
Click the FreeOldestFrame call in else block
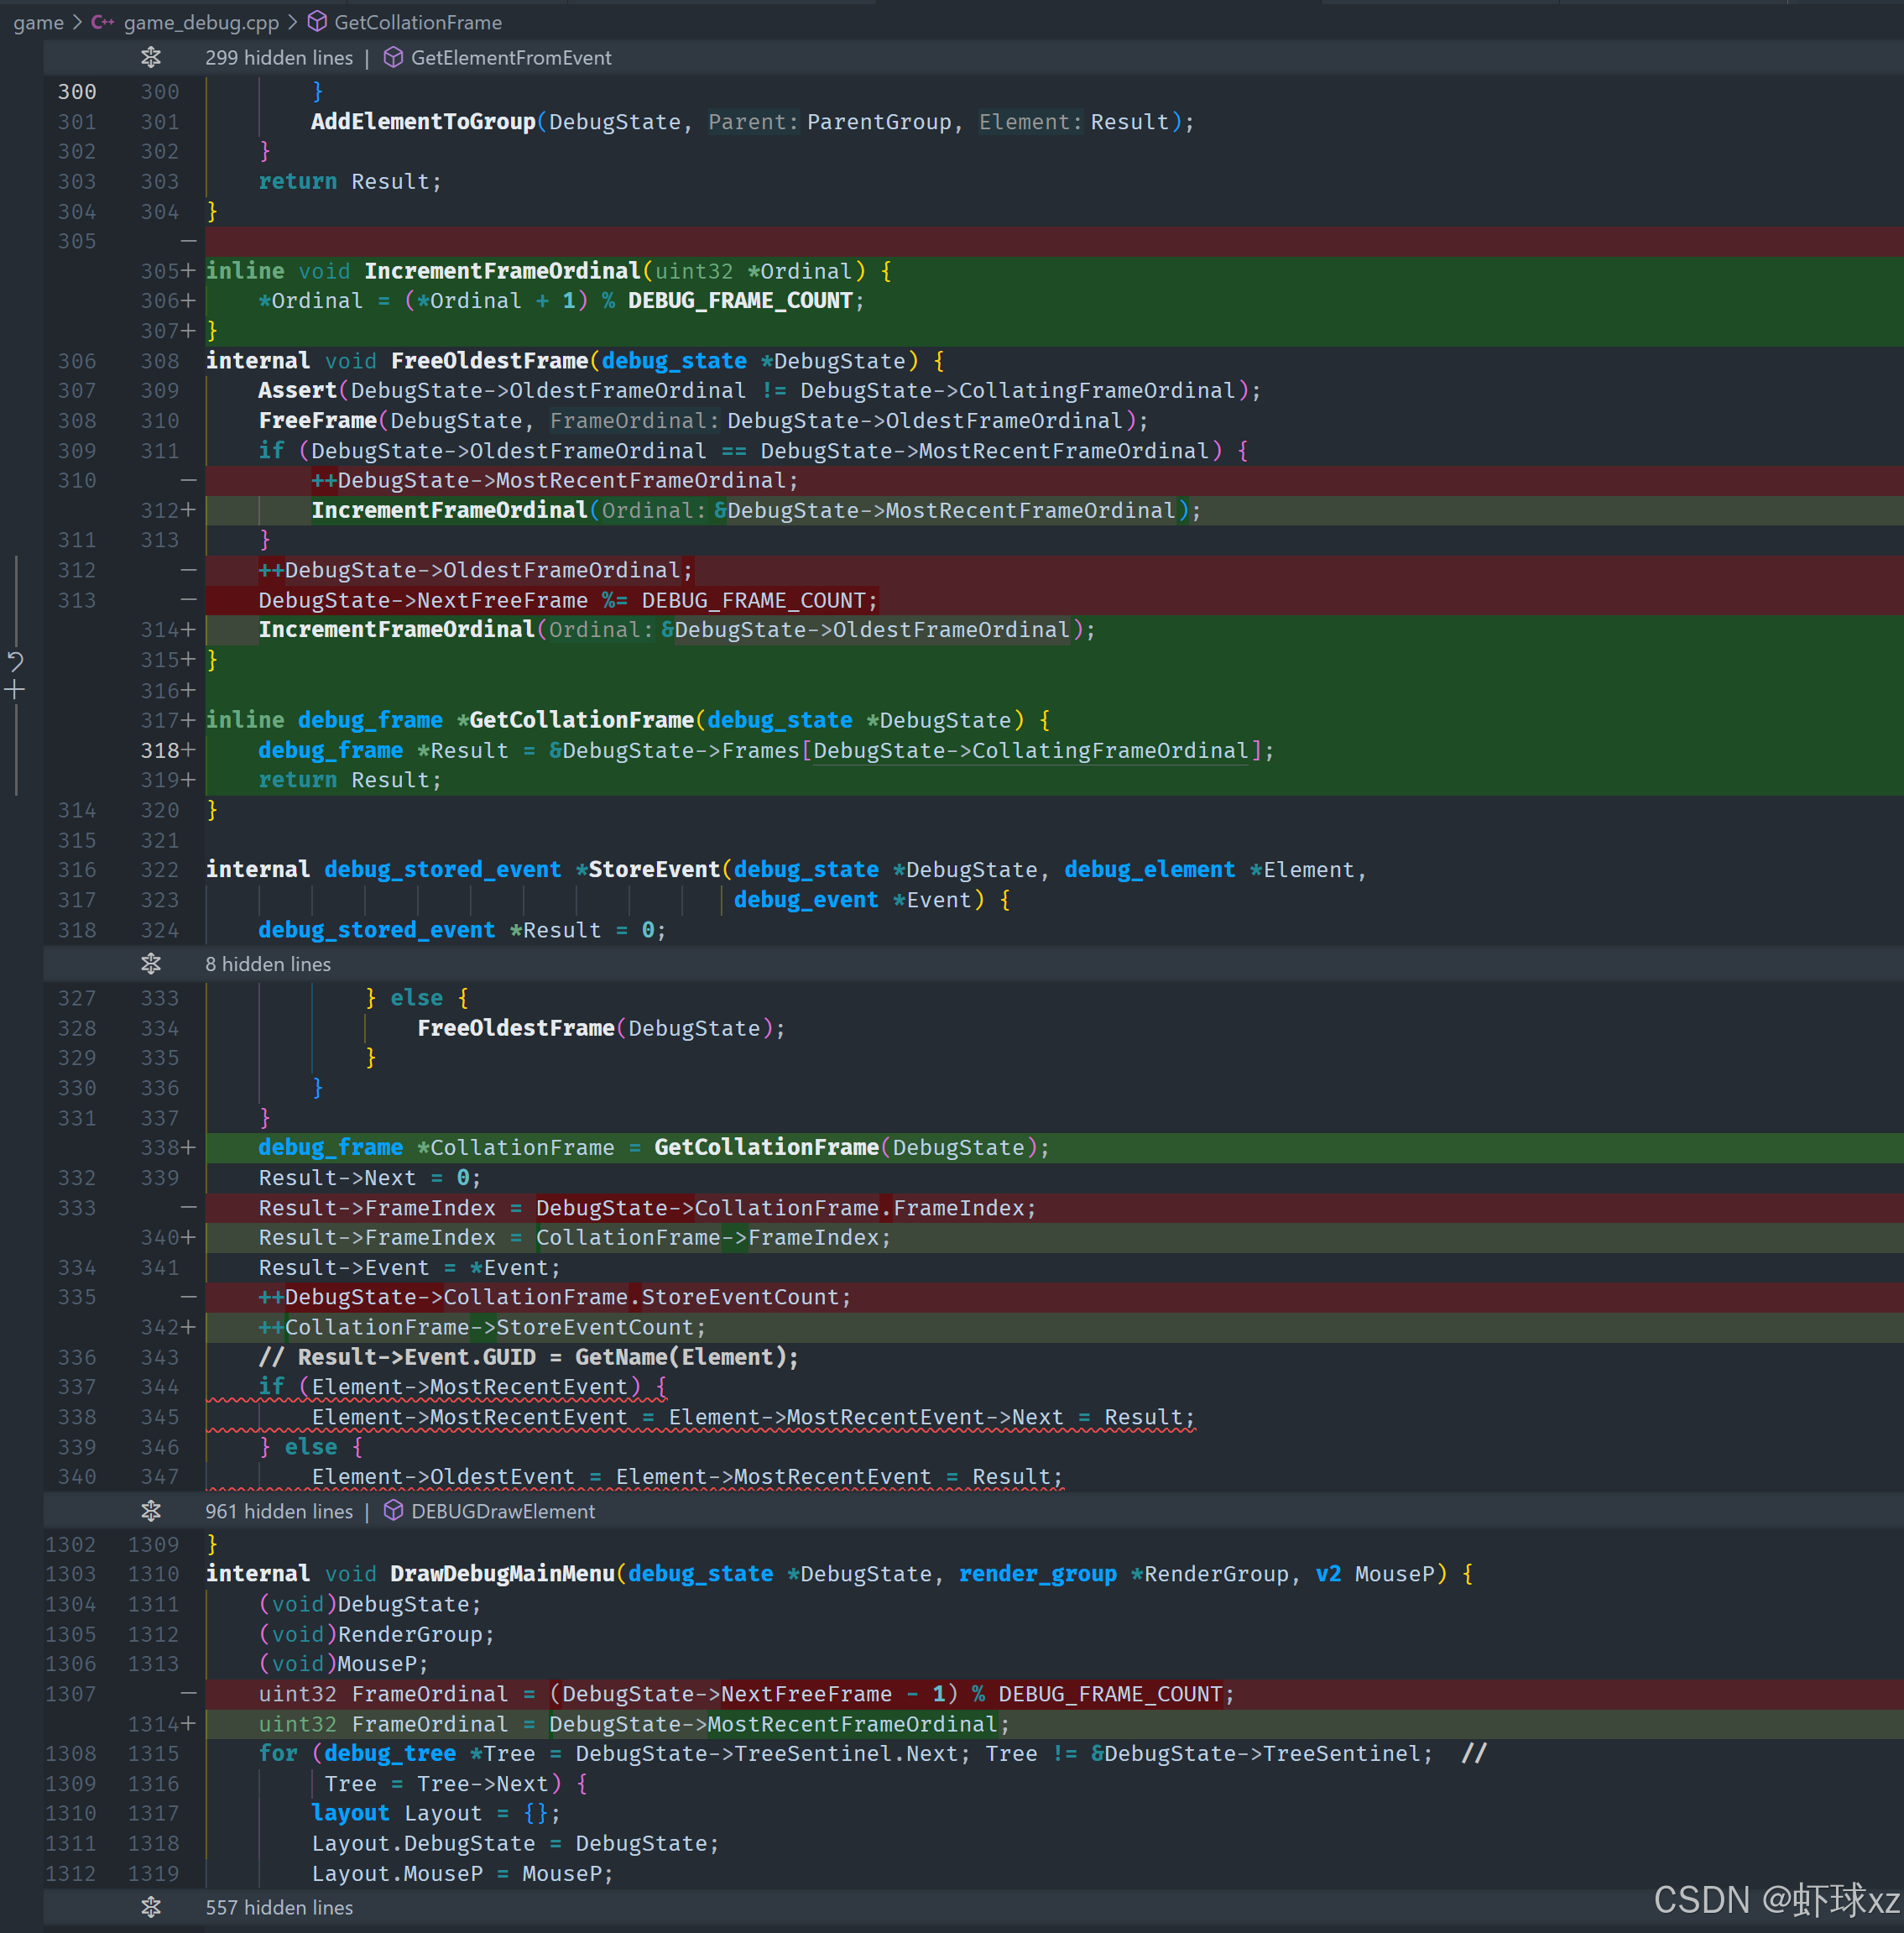point(515,1028)
